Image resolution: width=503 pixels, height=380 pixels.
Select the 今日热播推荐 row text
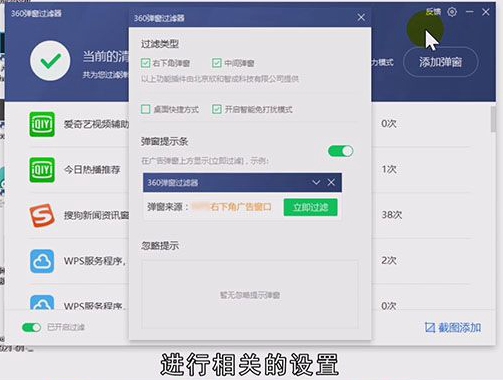[x=92, y=170]
